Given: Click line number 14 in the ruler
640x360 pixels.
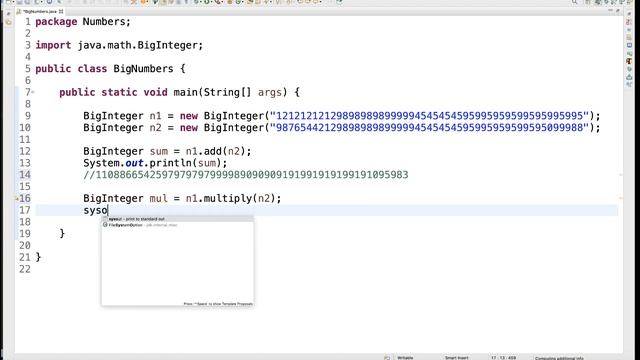Looking at the screenshot, I should point(25,175).
